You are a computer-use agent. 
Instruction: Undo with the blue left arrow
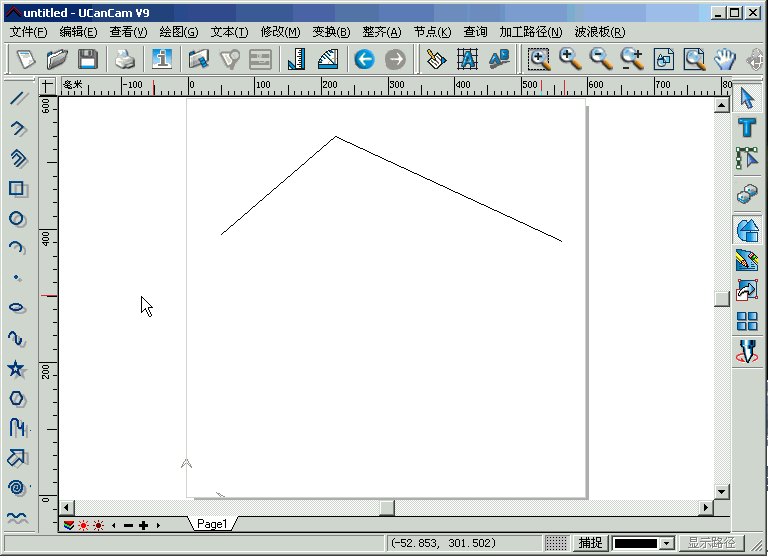[x=364, y=59]
